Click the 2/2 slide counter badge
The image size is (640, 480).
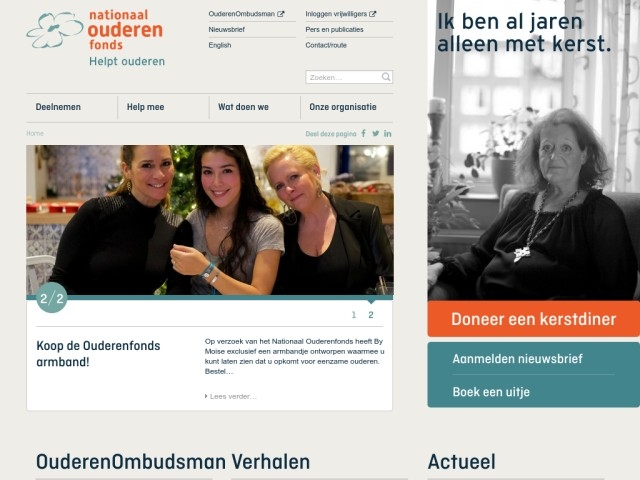point(52,298)
